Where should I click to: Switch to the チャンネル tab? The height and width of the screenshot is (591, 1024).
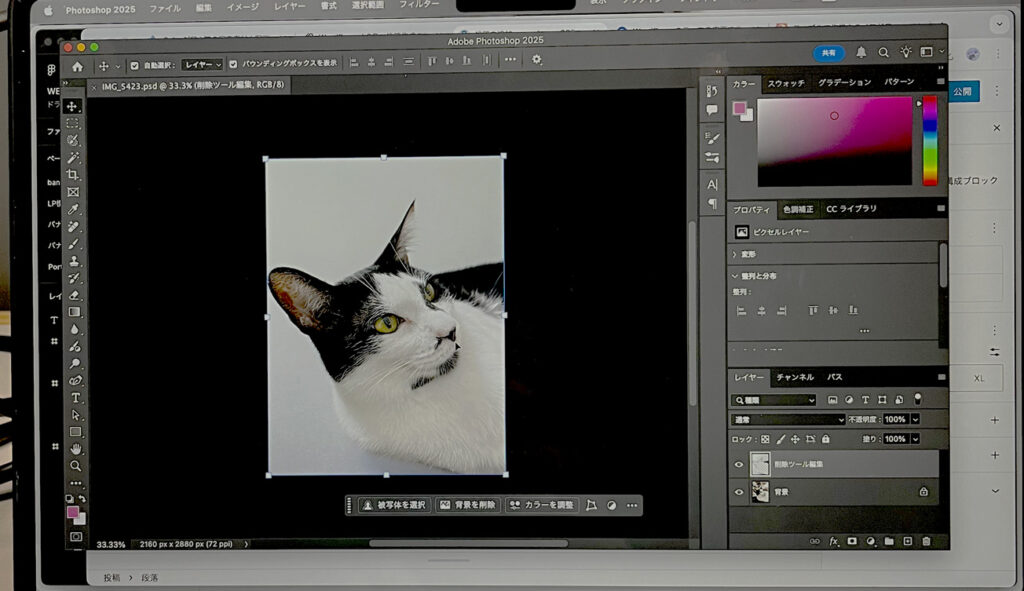click(795, 377)
